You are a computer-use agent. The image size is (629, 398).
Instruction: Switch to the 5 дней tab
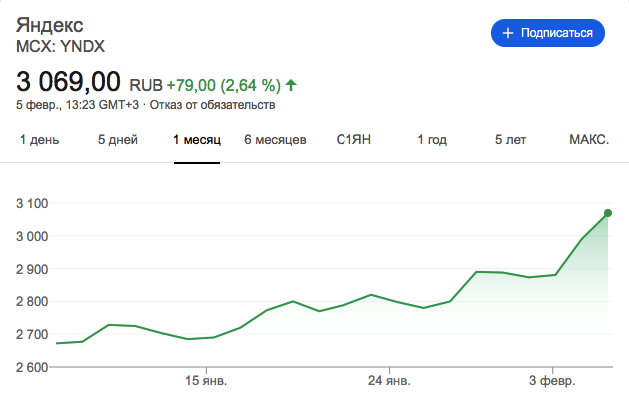(x=118, y=140)
